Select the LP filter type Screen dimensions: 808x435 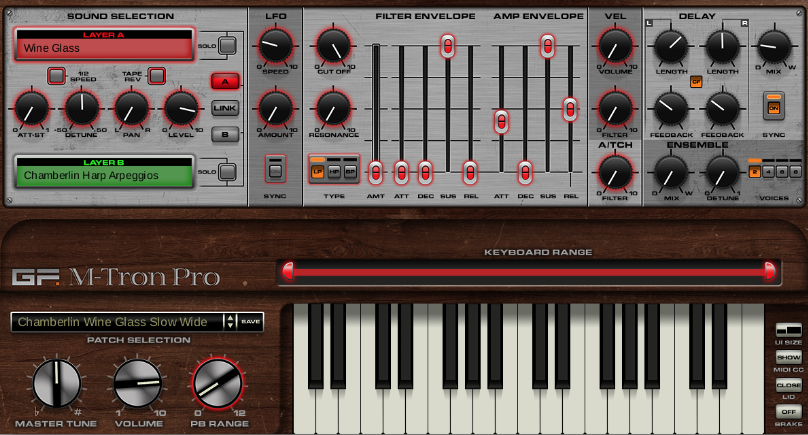pos(317,172)
